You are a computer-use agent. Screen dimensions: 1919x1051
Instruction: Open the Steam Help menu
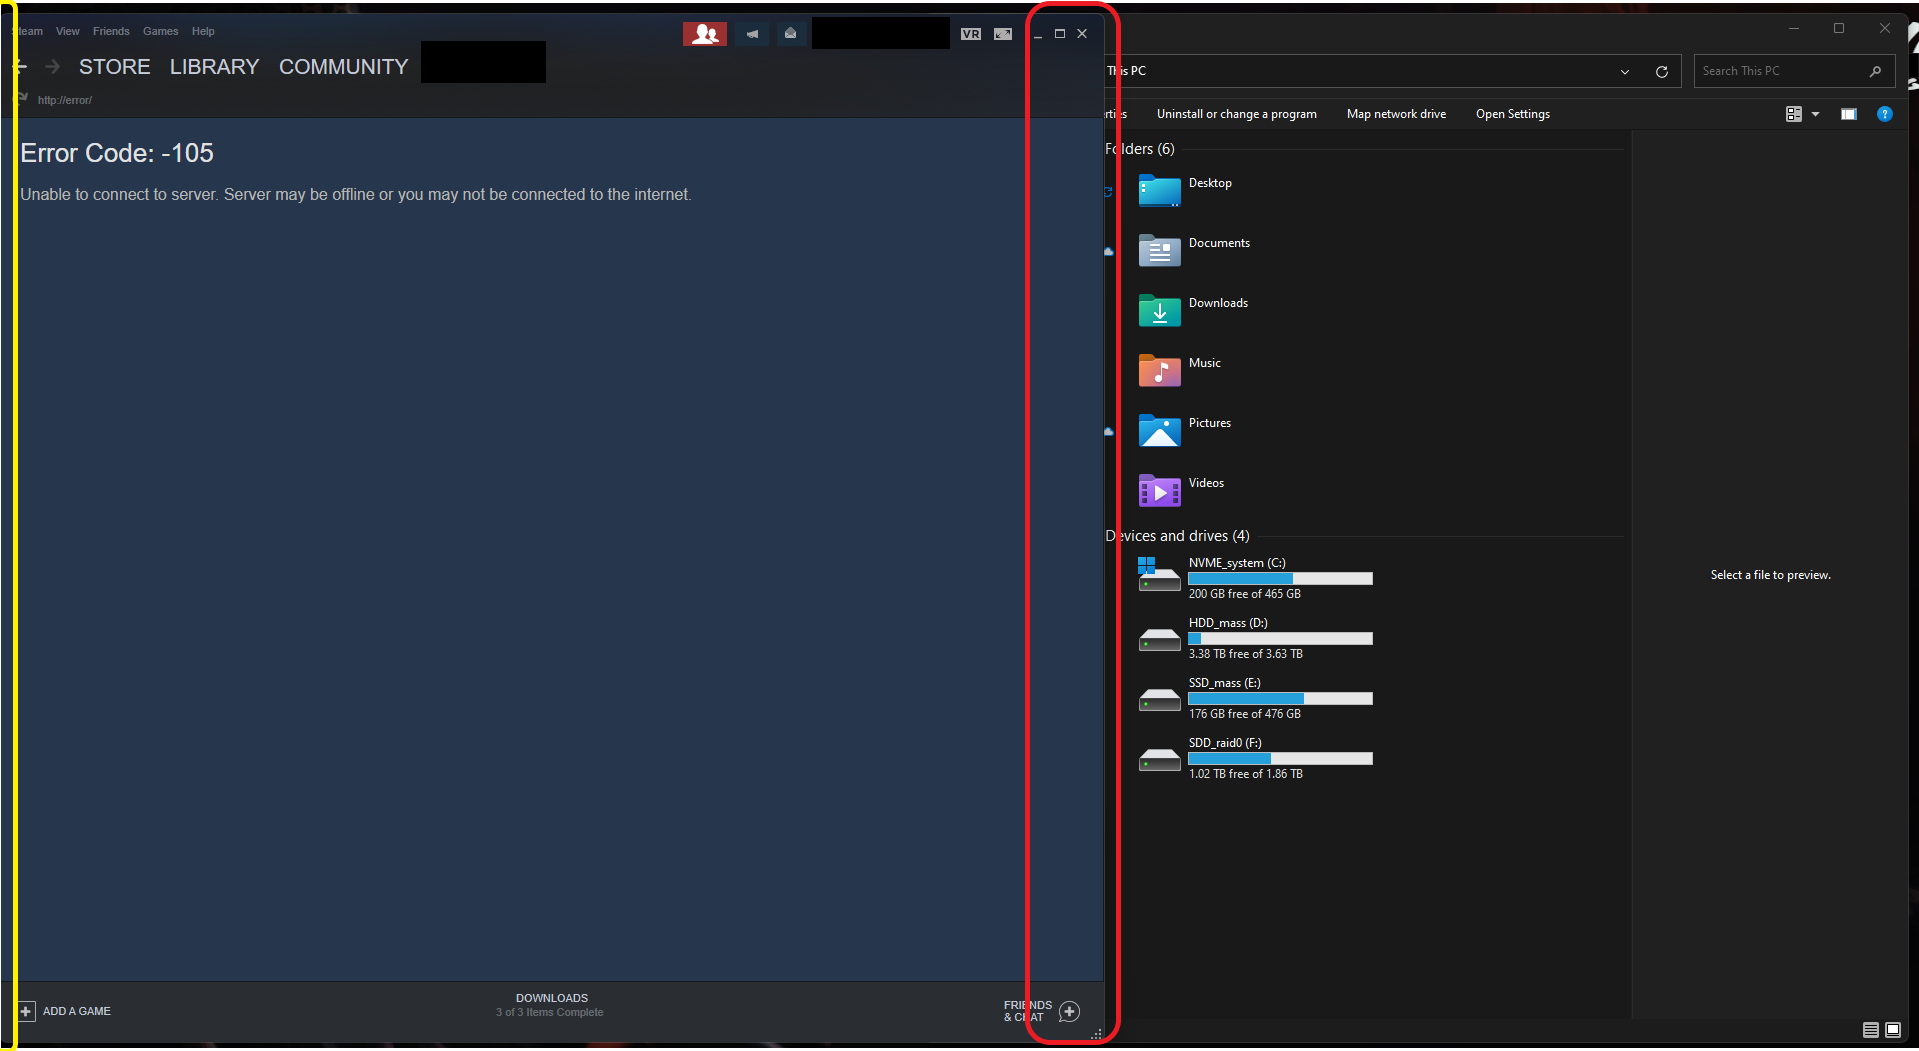(203, 31)
